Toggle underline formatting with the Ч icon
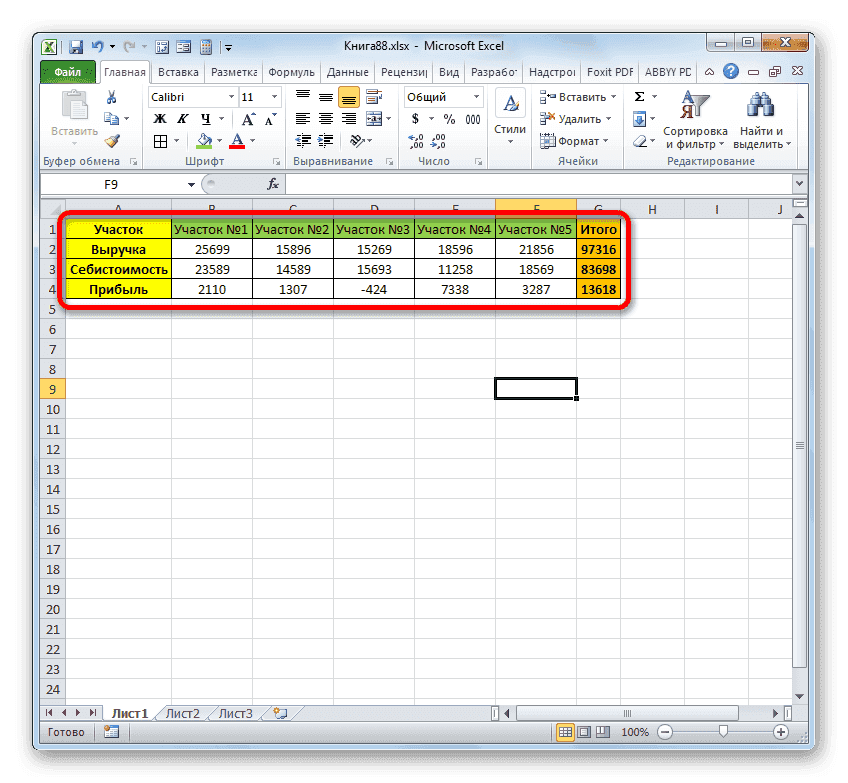The image size is (848, 783). tap(206, 117)
